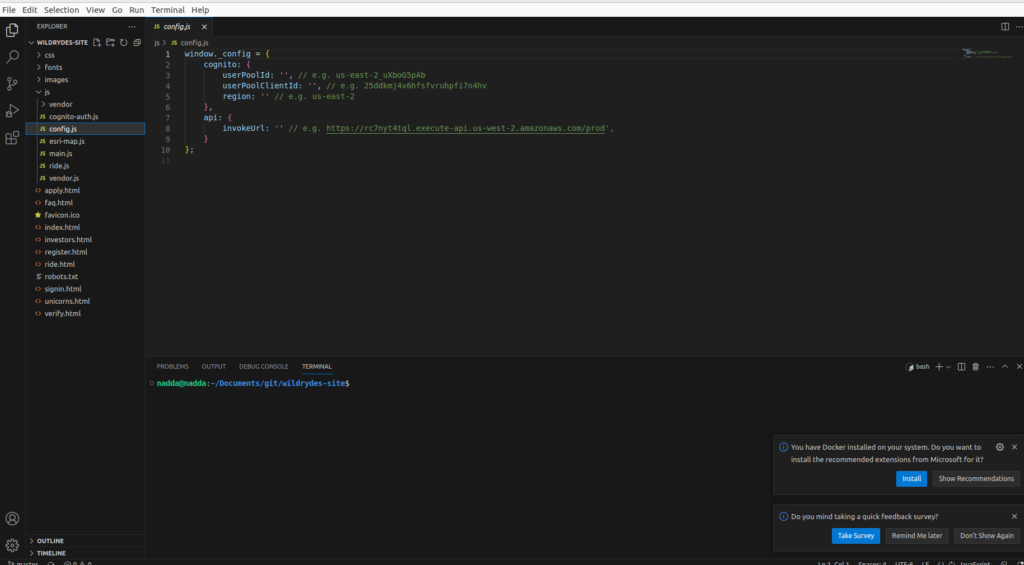Switch to the DEBUG CONSOLE tab
Viewport: 1024px width, 565px height.
(x=264, y=367)
